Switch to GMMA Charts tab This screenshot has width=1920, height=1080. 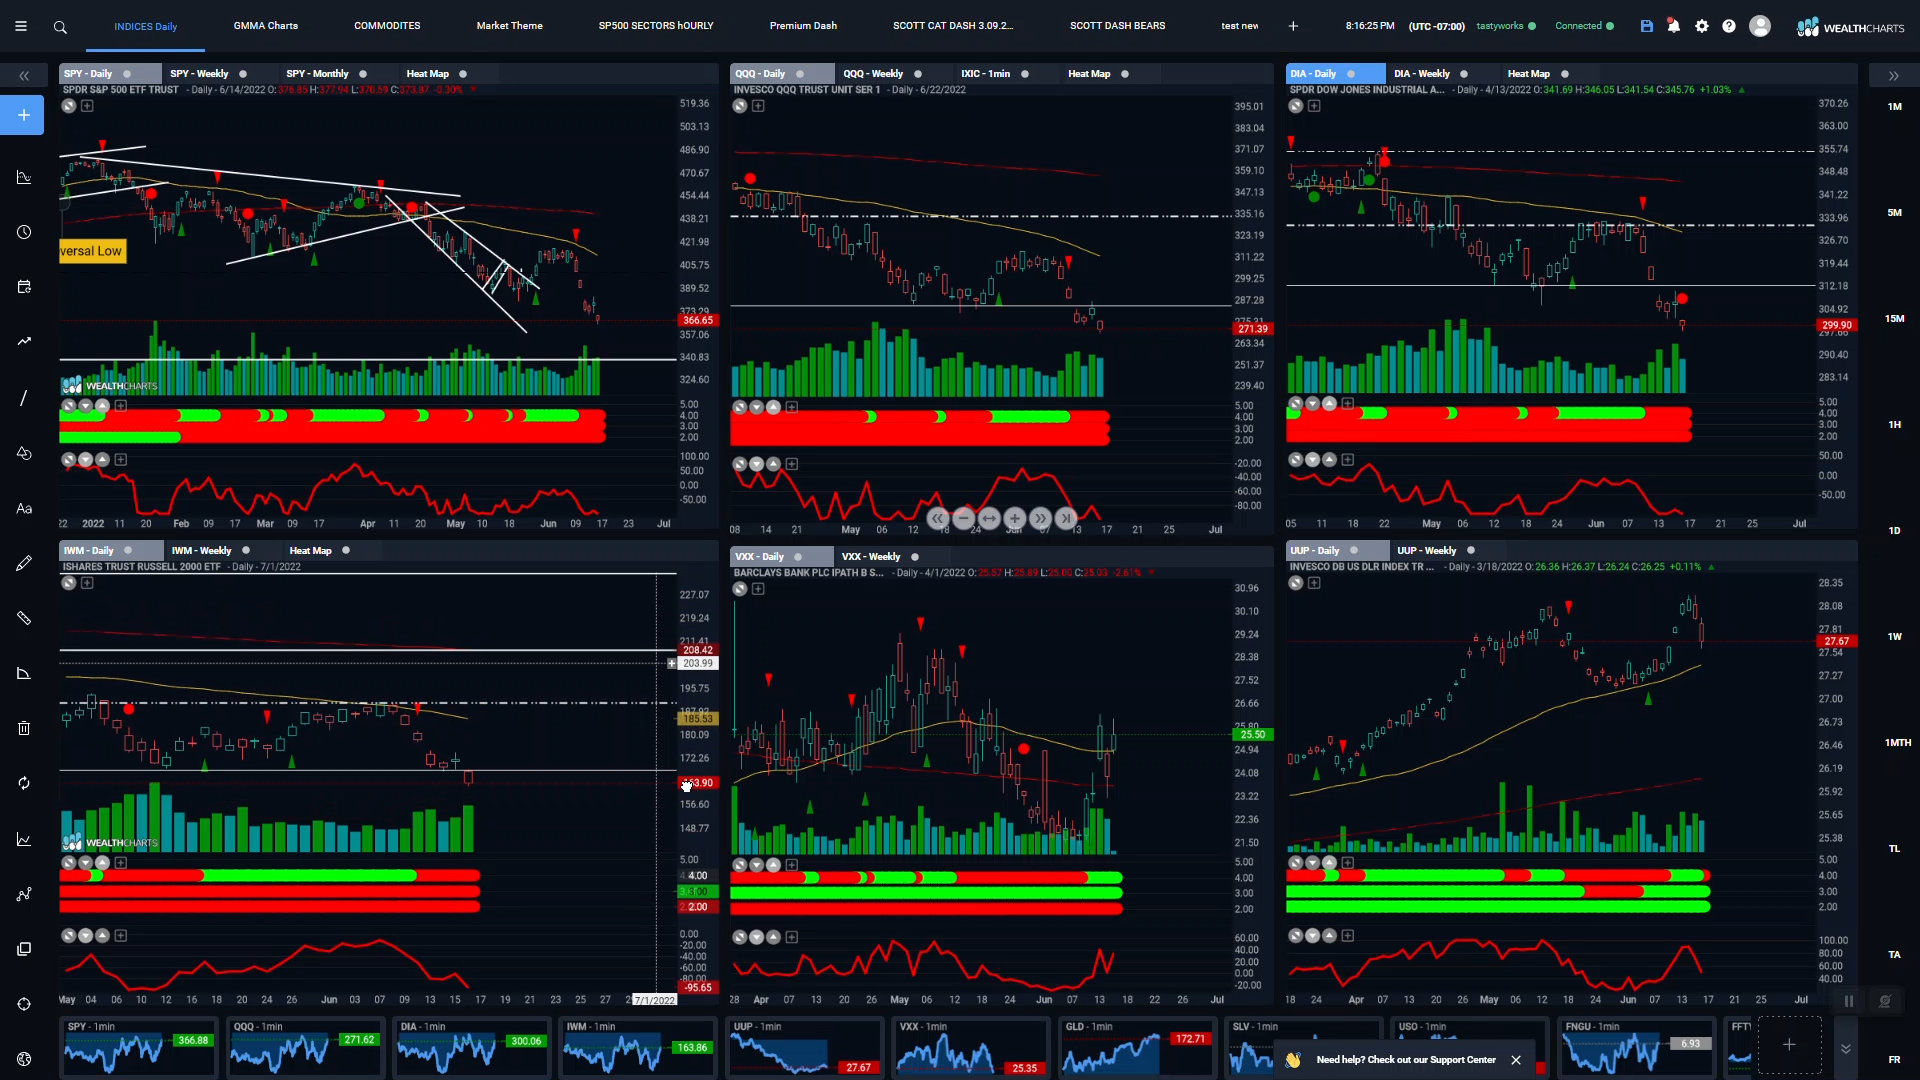coord(266,26)
